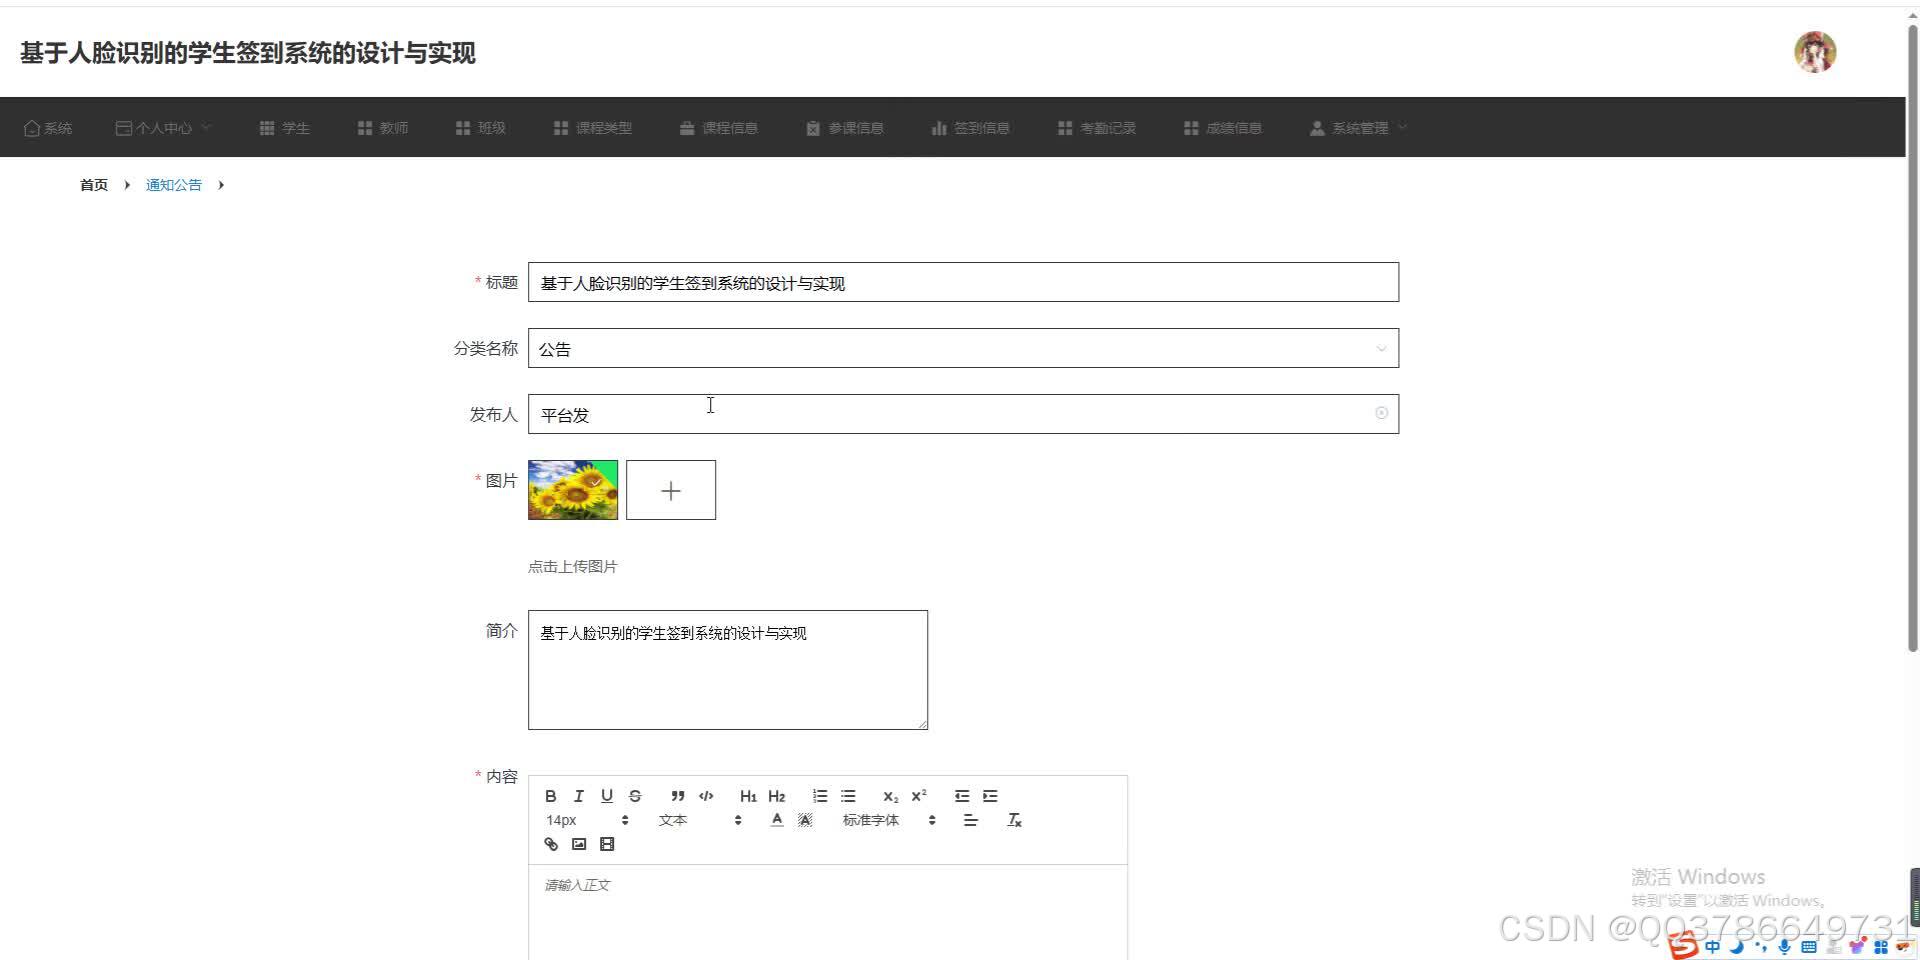1920x960 pixels.
Task: Open the text alignment options
Action: (x=970, y=820)
